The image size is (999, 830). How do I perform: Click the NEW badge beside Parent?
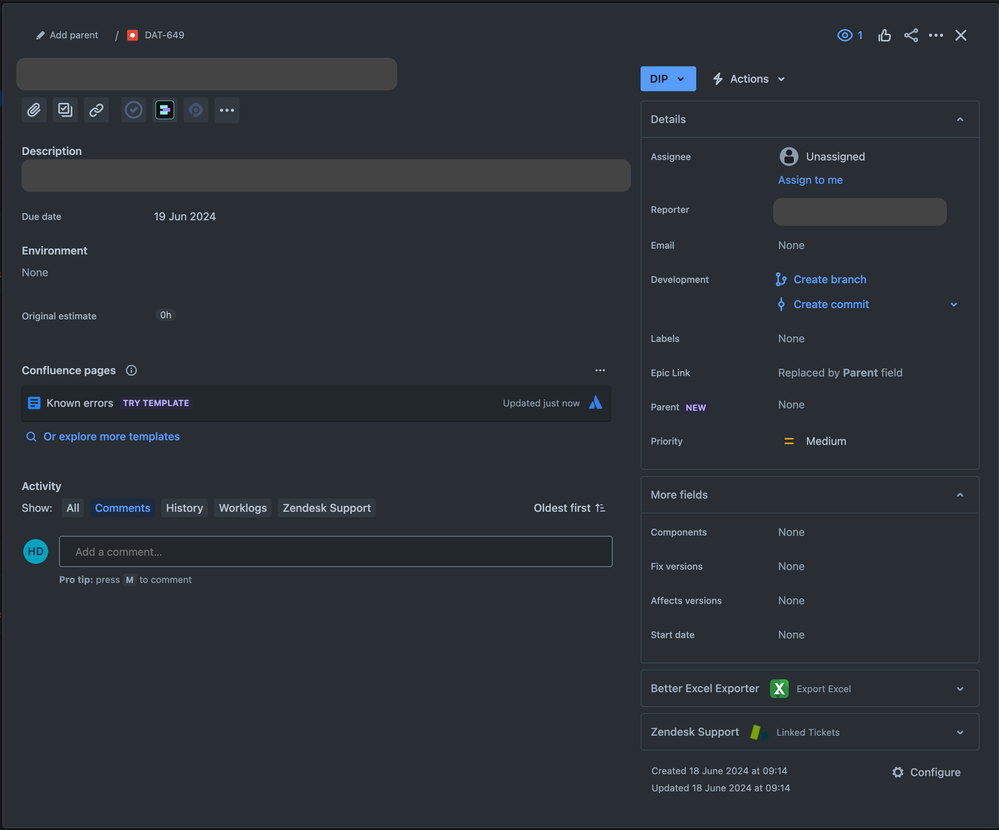696,408
